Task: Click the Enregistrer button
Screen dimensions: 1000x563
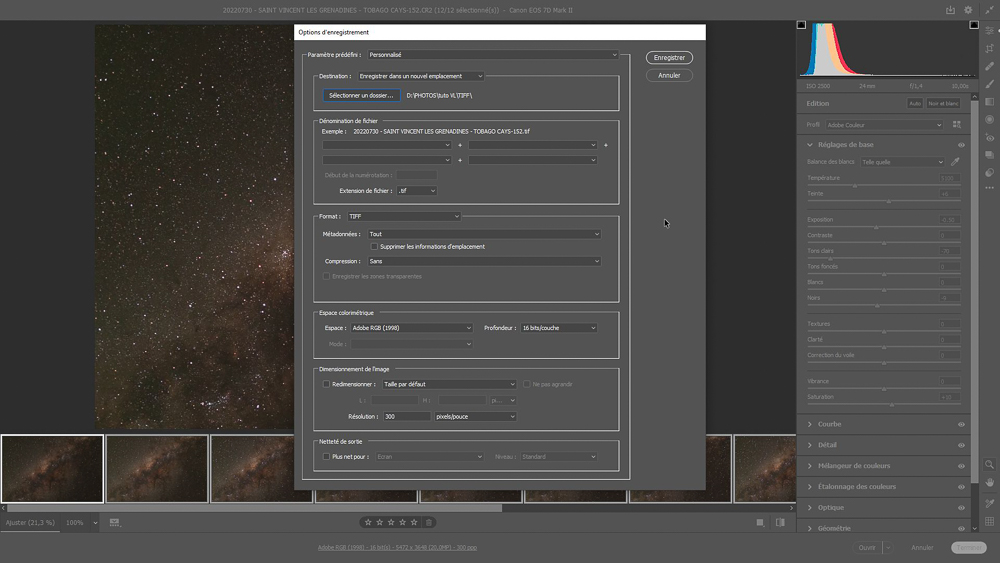Action: (x=669, y=57)
